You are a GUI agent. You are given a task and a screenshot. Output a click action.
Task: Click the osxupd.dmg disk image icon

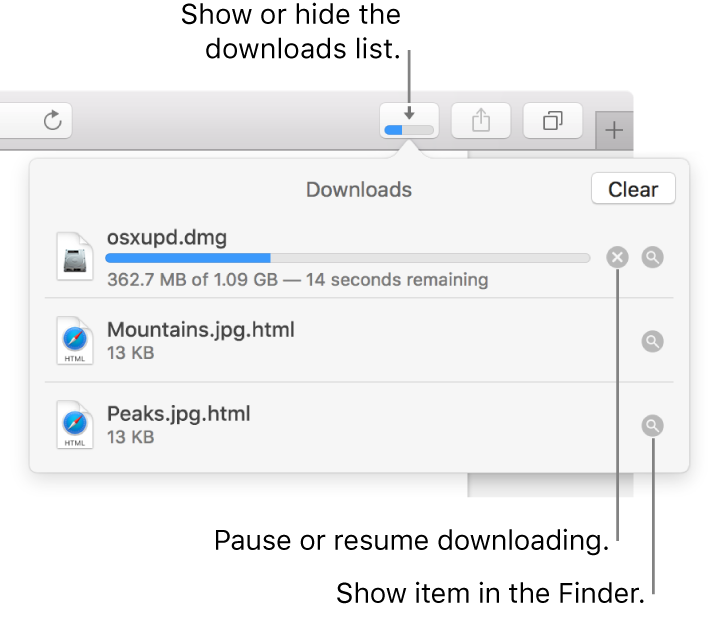point(76,258)
